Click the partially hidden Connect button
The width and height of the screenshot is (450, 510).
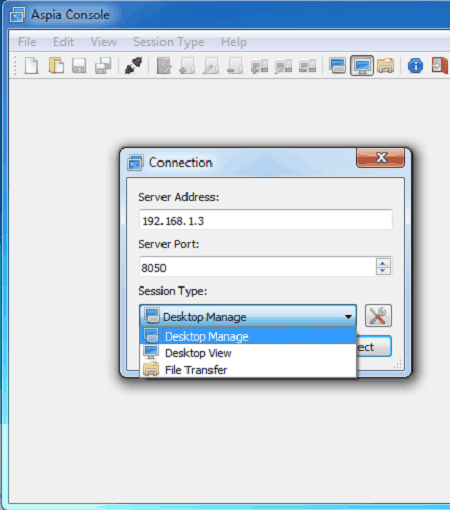(x=374, y=347)
